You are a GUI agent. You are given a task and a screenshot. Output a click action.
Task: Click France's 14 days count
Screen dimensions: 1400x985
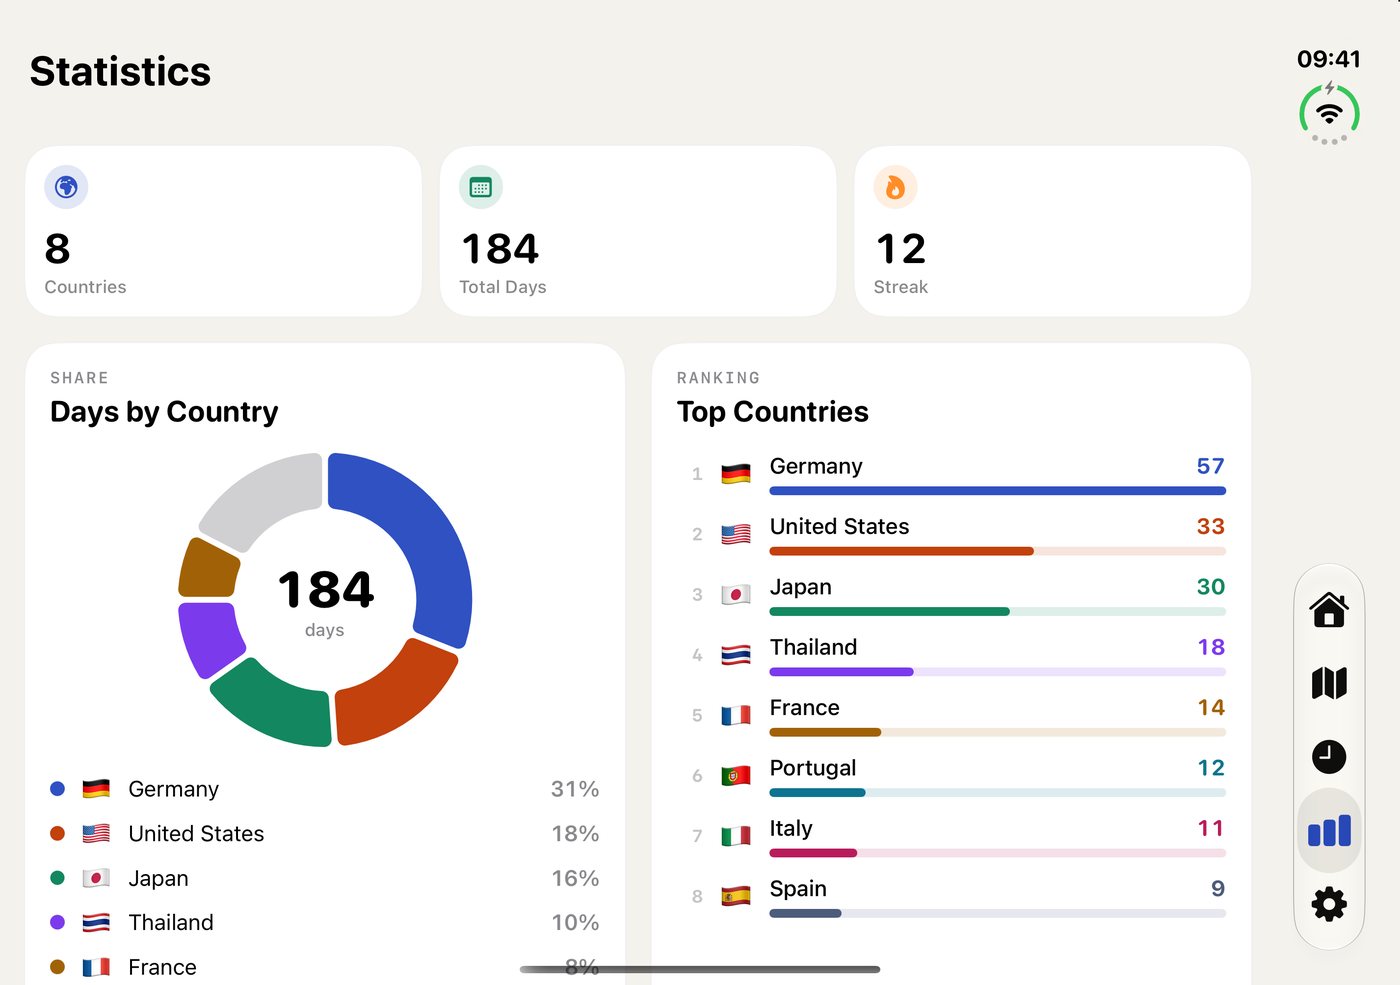(1211, 707)
